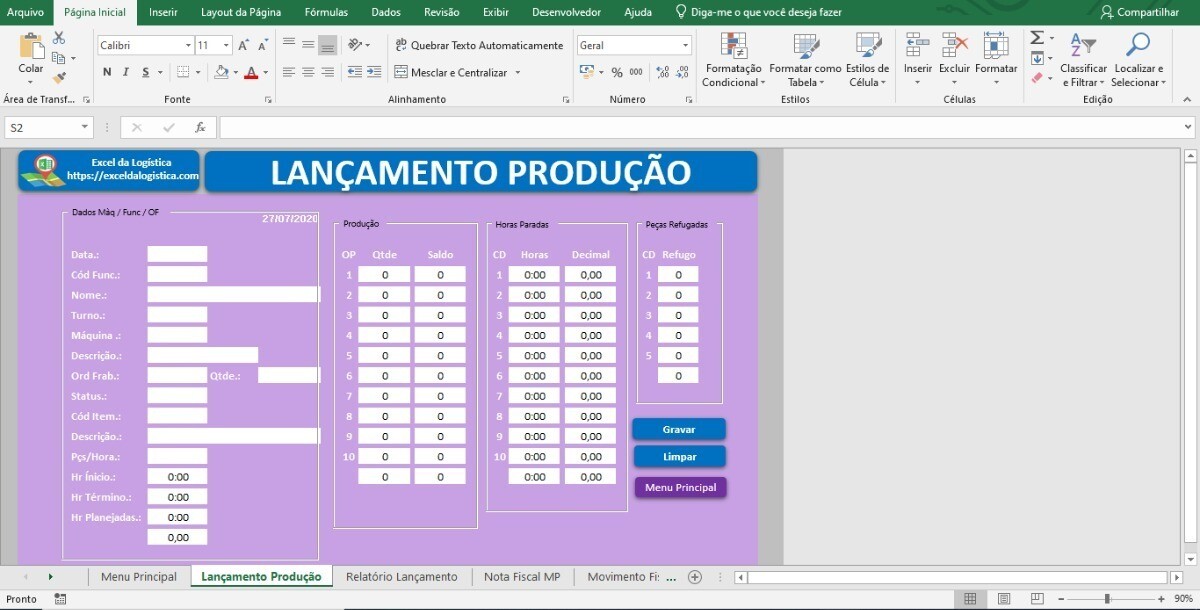Open Formatação Condicional in the ribbon

pyautogui.click(x=733, y=60)
